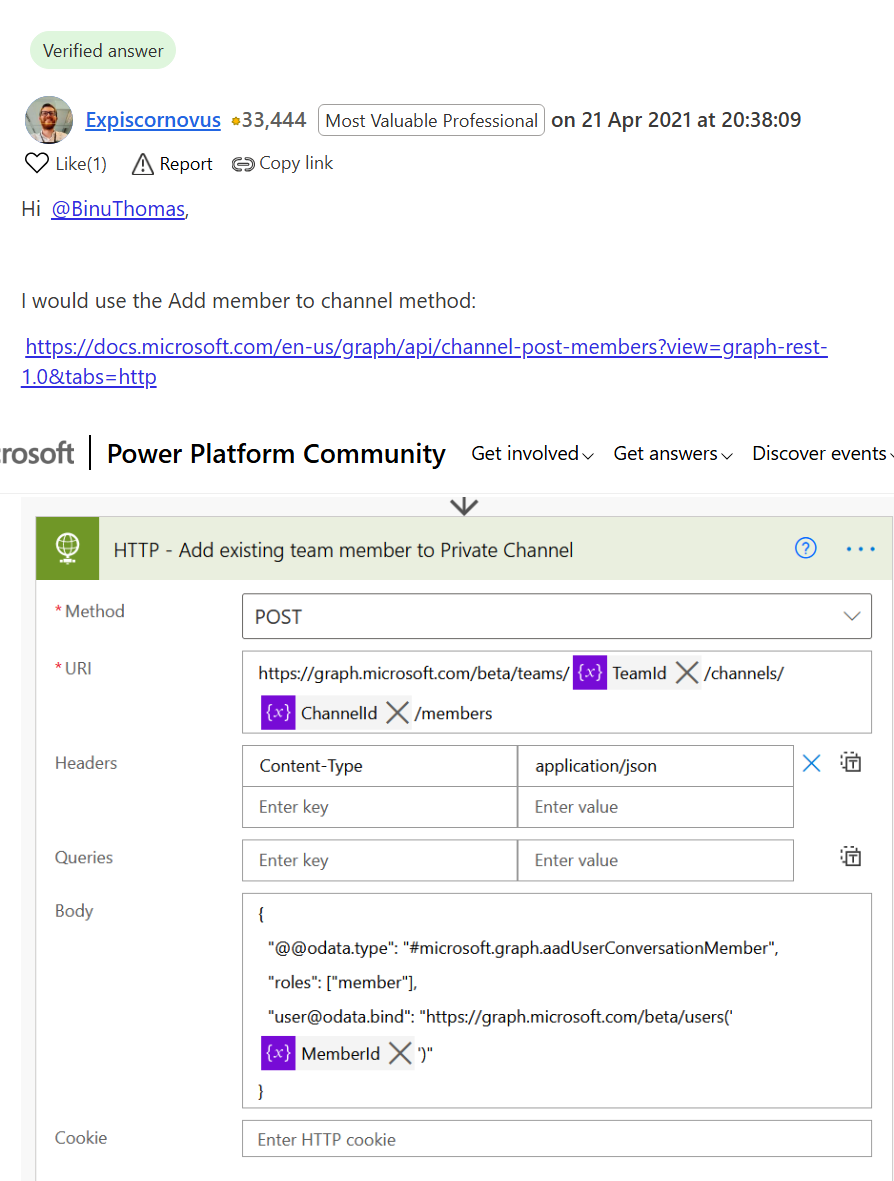Open the Power Platform Community home link
The width and height of the screenshot is (894, 1181).
coord(276,453)
